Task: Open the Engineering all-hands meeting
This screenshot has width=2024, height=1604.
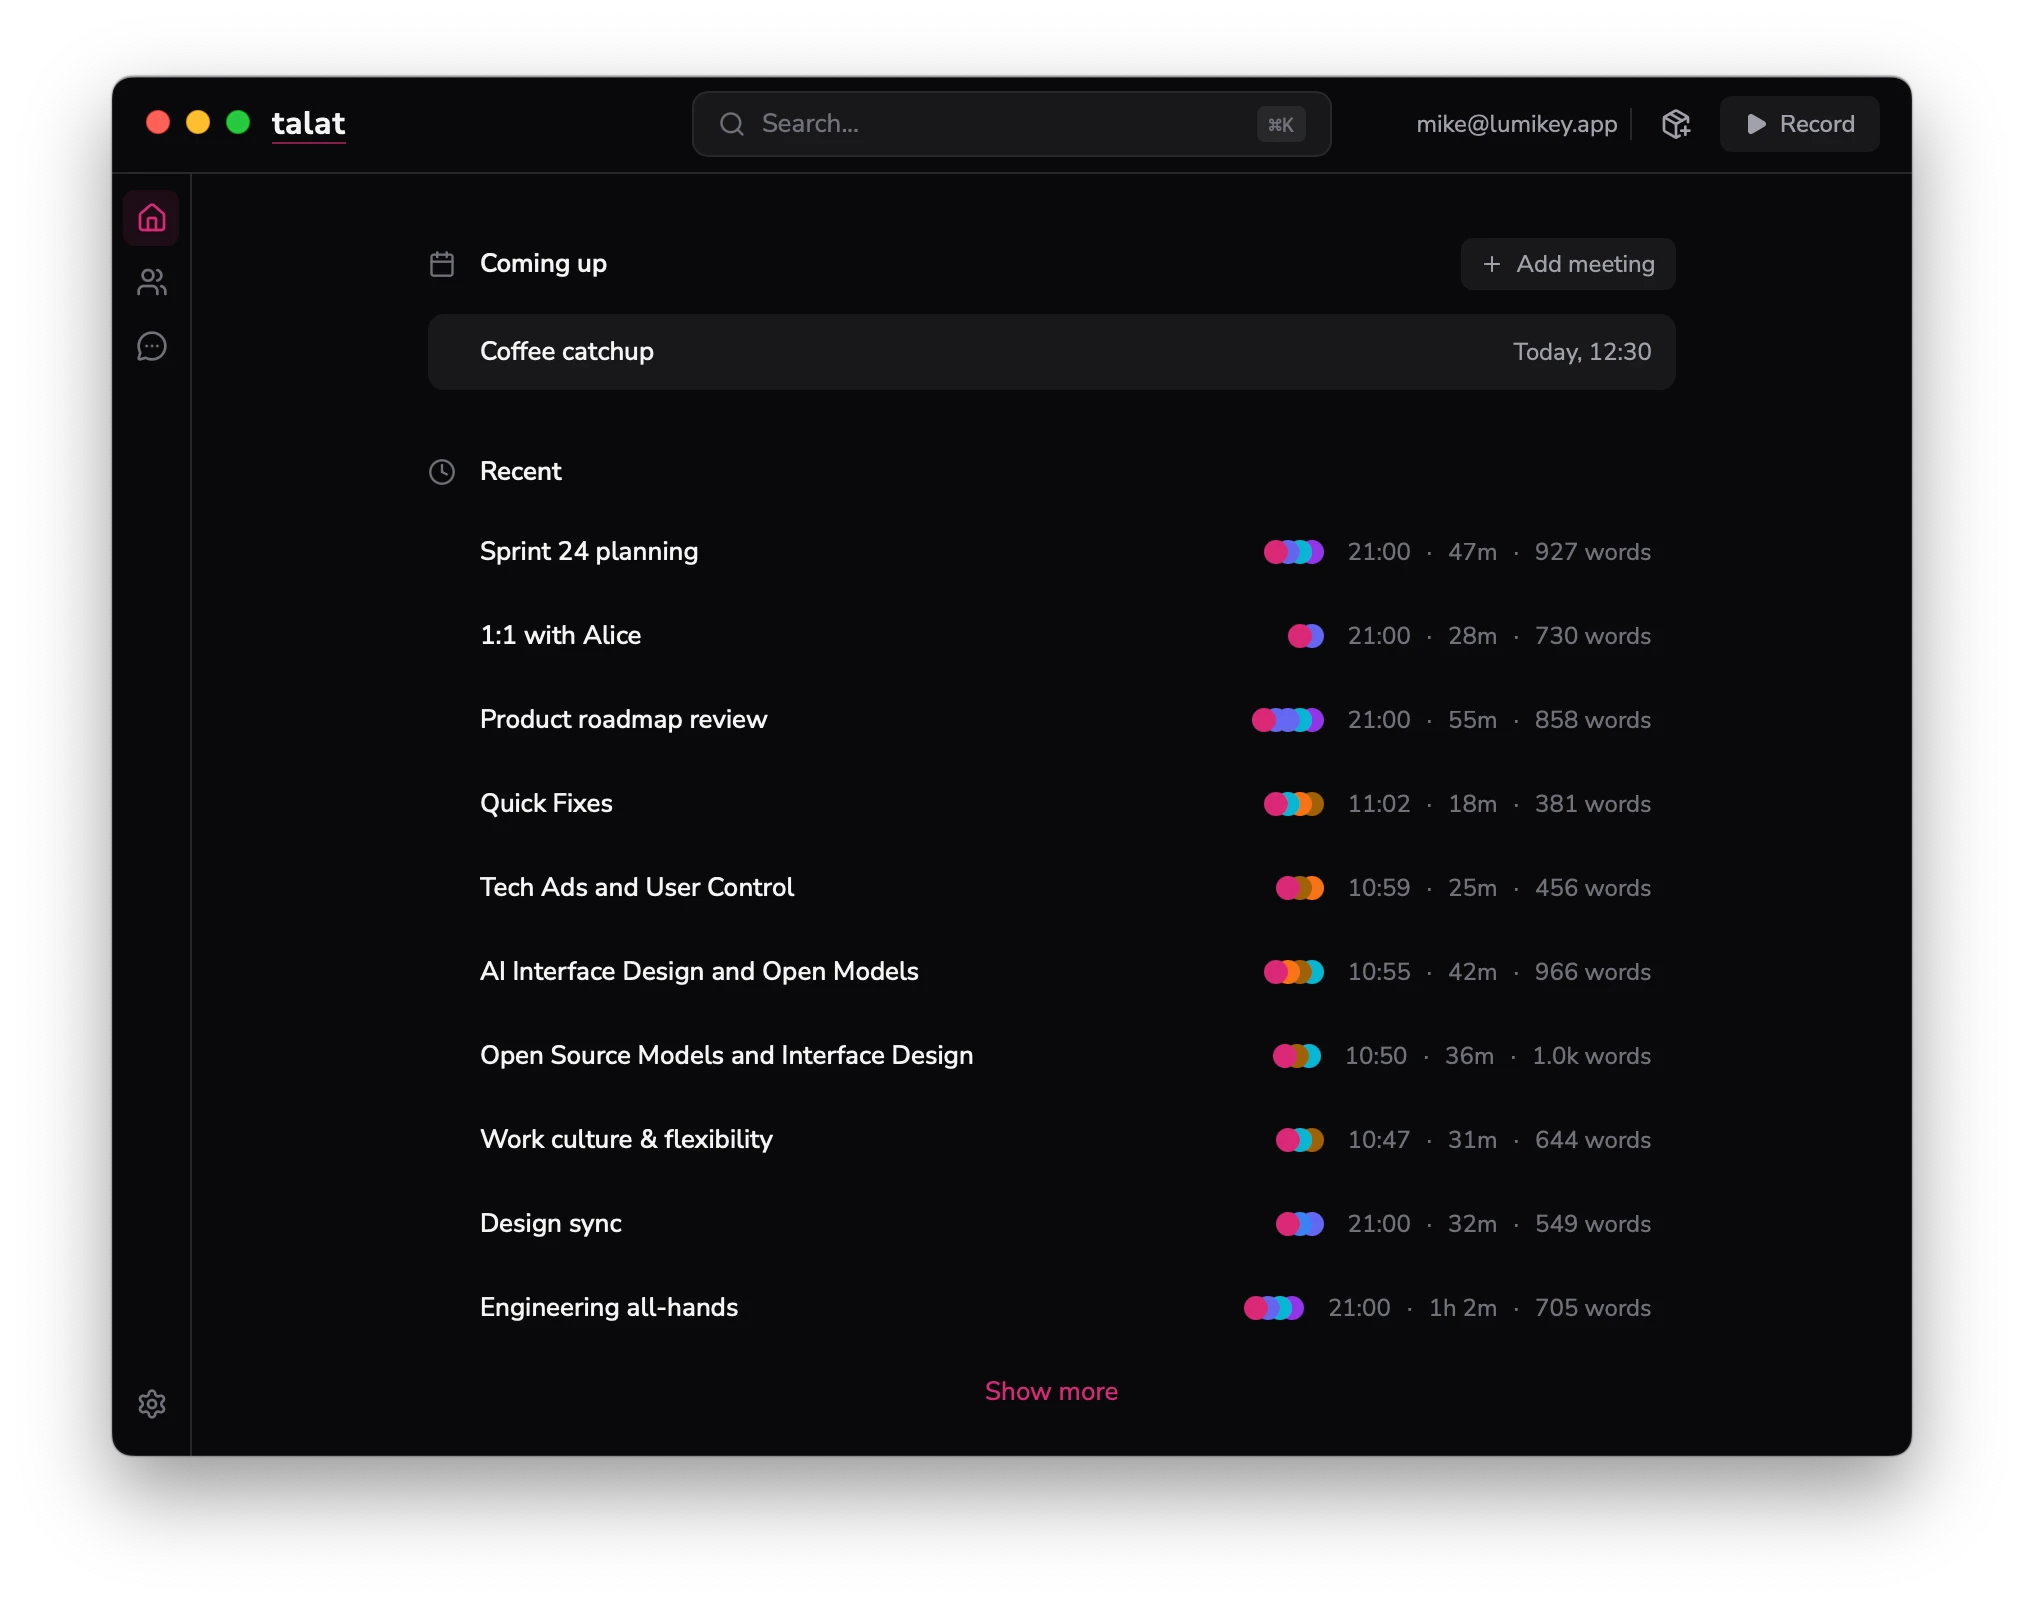Action: click(x=609, y=1308)
